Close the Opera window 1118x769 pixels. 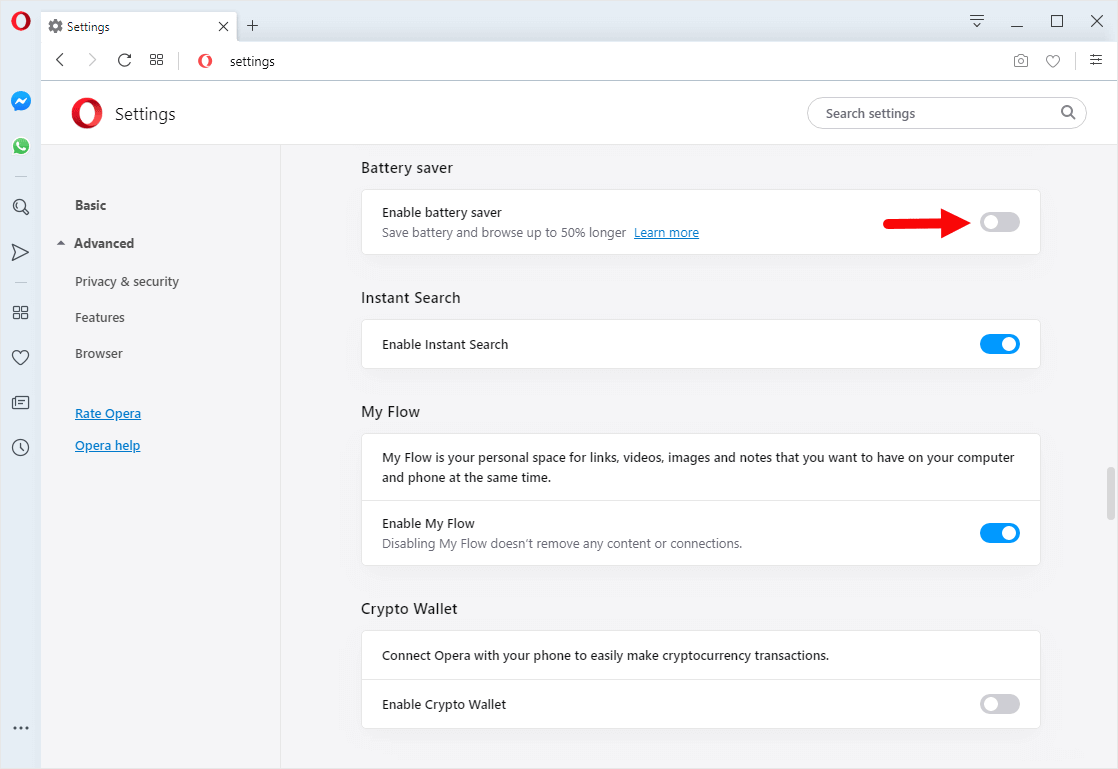click(1097, 21)
